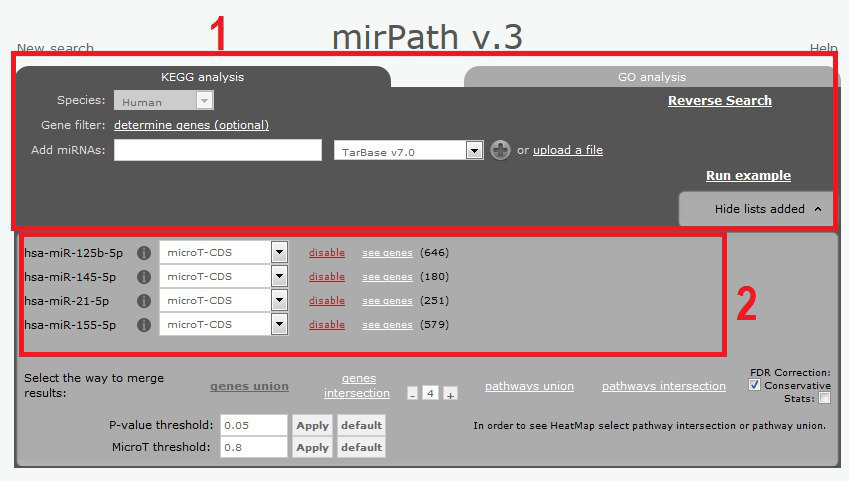Open the Reverse Search link
This screenshot has width=849, height=481.
pyautogui.click(x=719, y=100)
